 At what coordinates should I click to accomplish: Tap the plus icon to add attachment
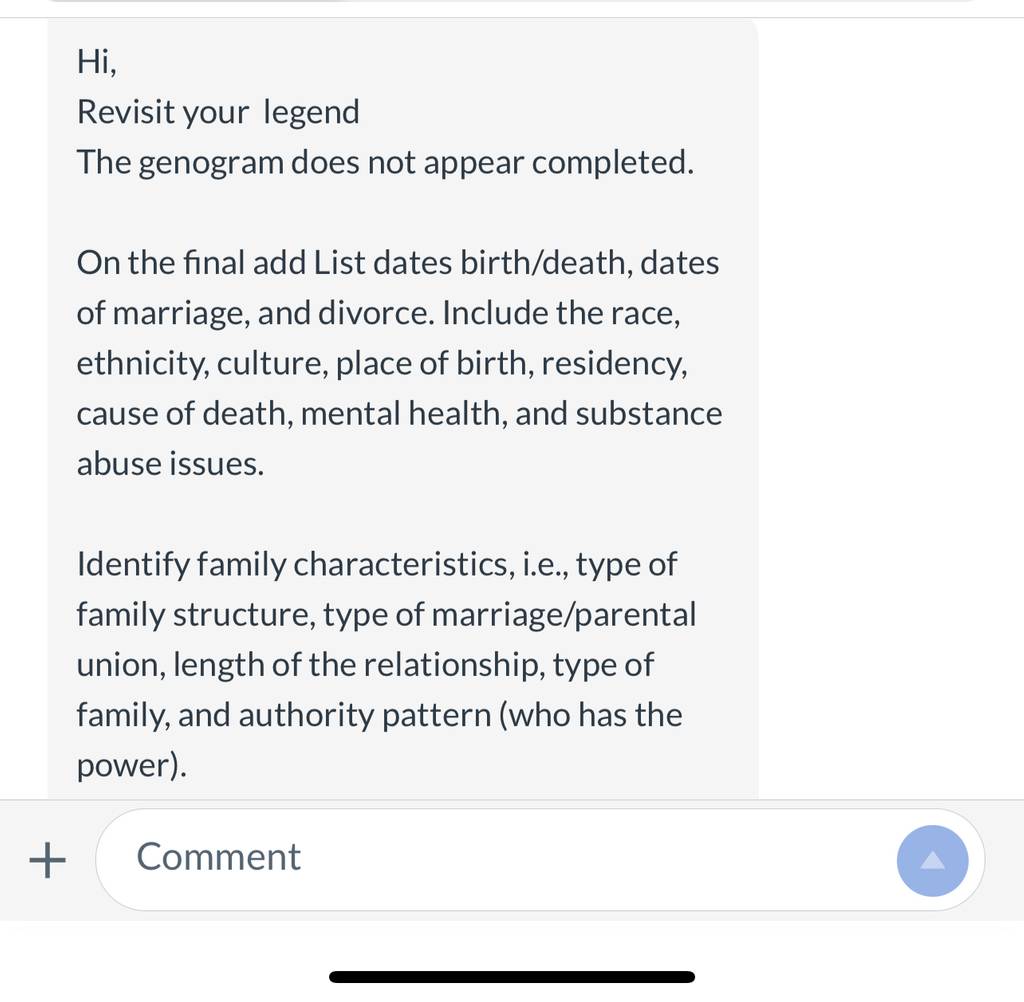[48, 860]
